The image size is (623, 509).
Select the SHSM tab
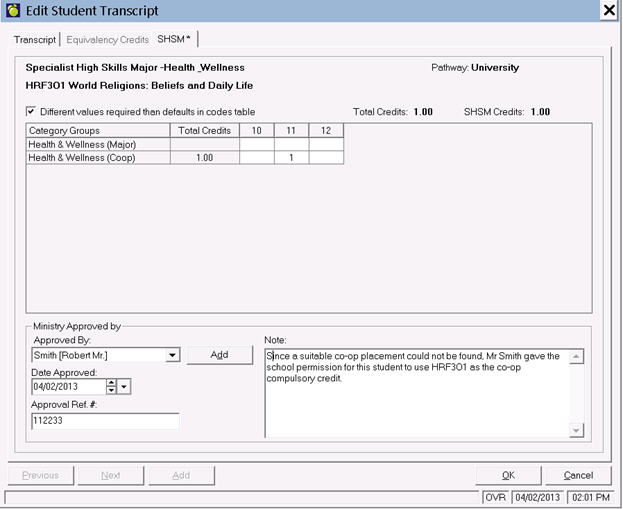pos(173,39)
